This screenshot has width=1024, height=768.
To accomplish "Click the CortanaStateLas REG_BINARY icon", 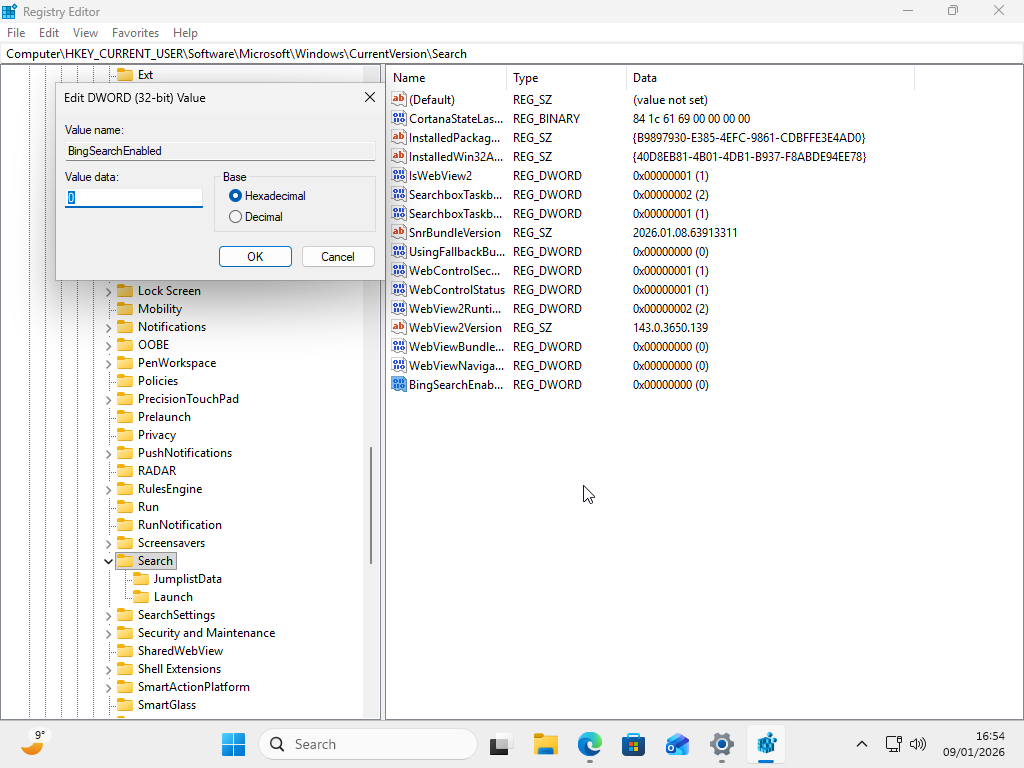I will tap(398, 118).
